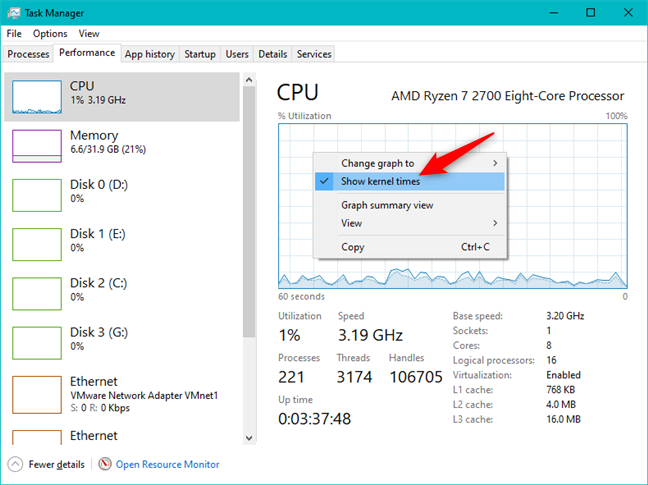Maximize the Task Manager window
Viewport: 648px width, 485px height.
pyautogui.click(x=591, y=13)
